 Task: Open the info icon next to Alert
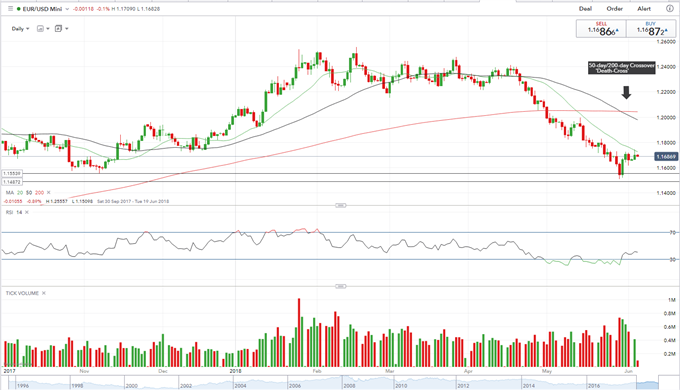pos(670,9)
